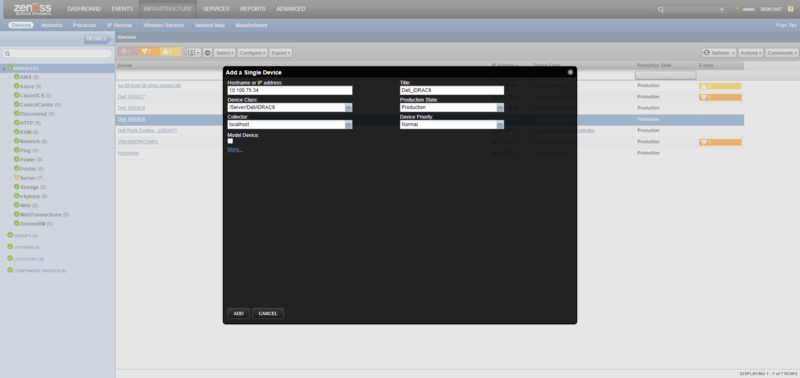Image resolution: width=800 pixels, height=378 pixels.
Task: Click the hclzenoss device row link
Action: tap(128, 153)
